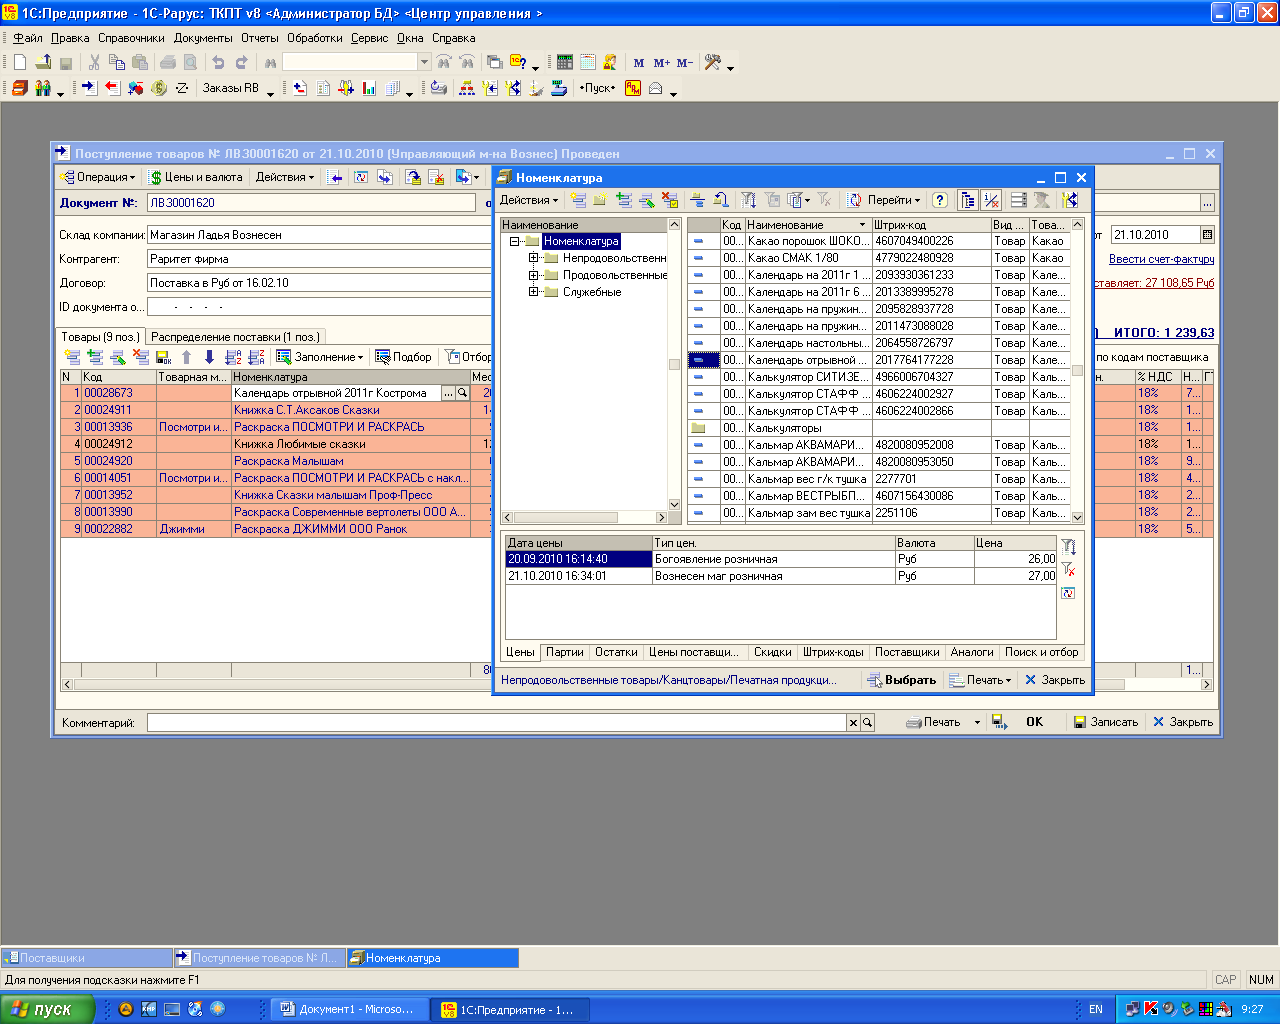Click the dollar coin icon in second toolbar
The image size is (1280, 1024).
[159, 88]
